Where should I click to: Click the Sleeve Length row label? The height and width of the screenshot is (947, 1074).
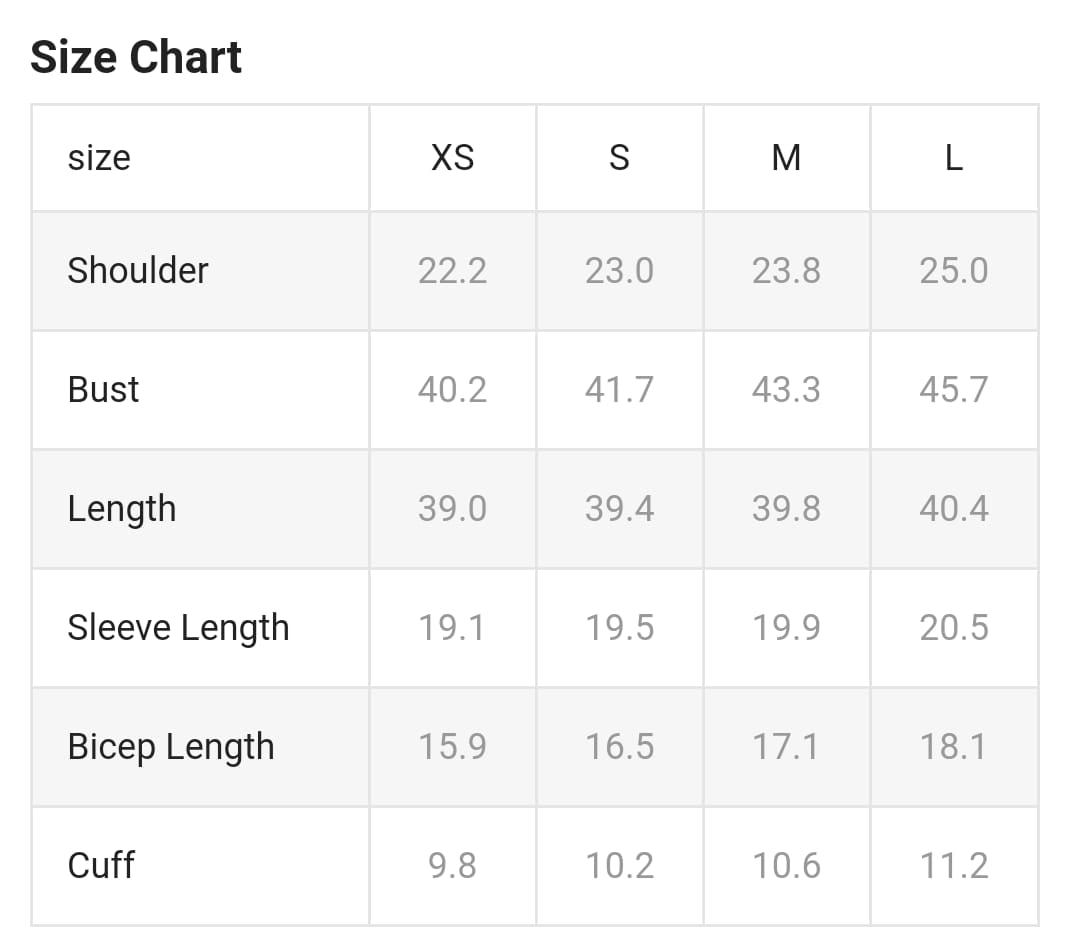(178, 628)
